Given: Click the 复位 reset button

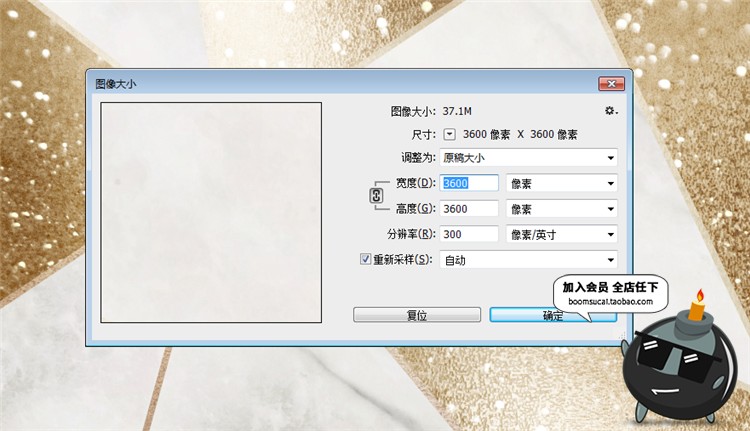Looking at the screenshot, I should coord(417,315).
